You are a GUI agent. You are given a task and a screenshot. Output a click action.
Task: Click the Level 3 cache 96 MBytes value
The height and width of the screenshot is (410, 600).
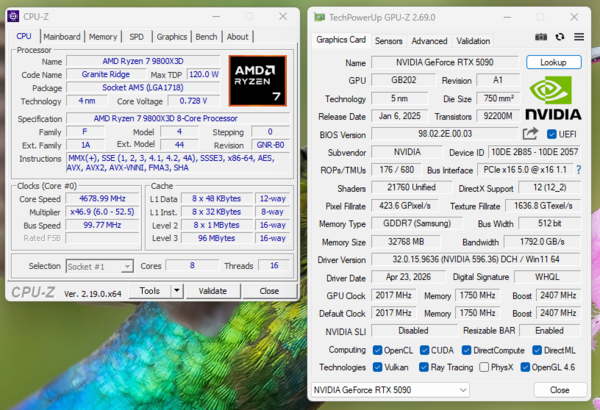[217, 238]
